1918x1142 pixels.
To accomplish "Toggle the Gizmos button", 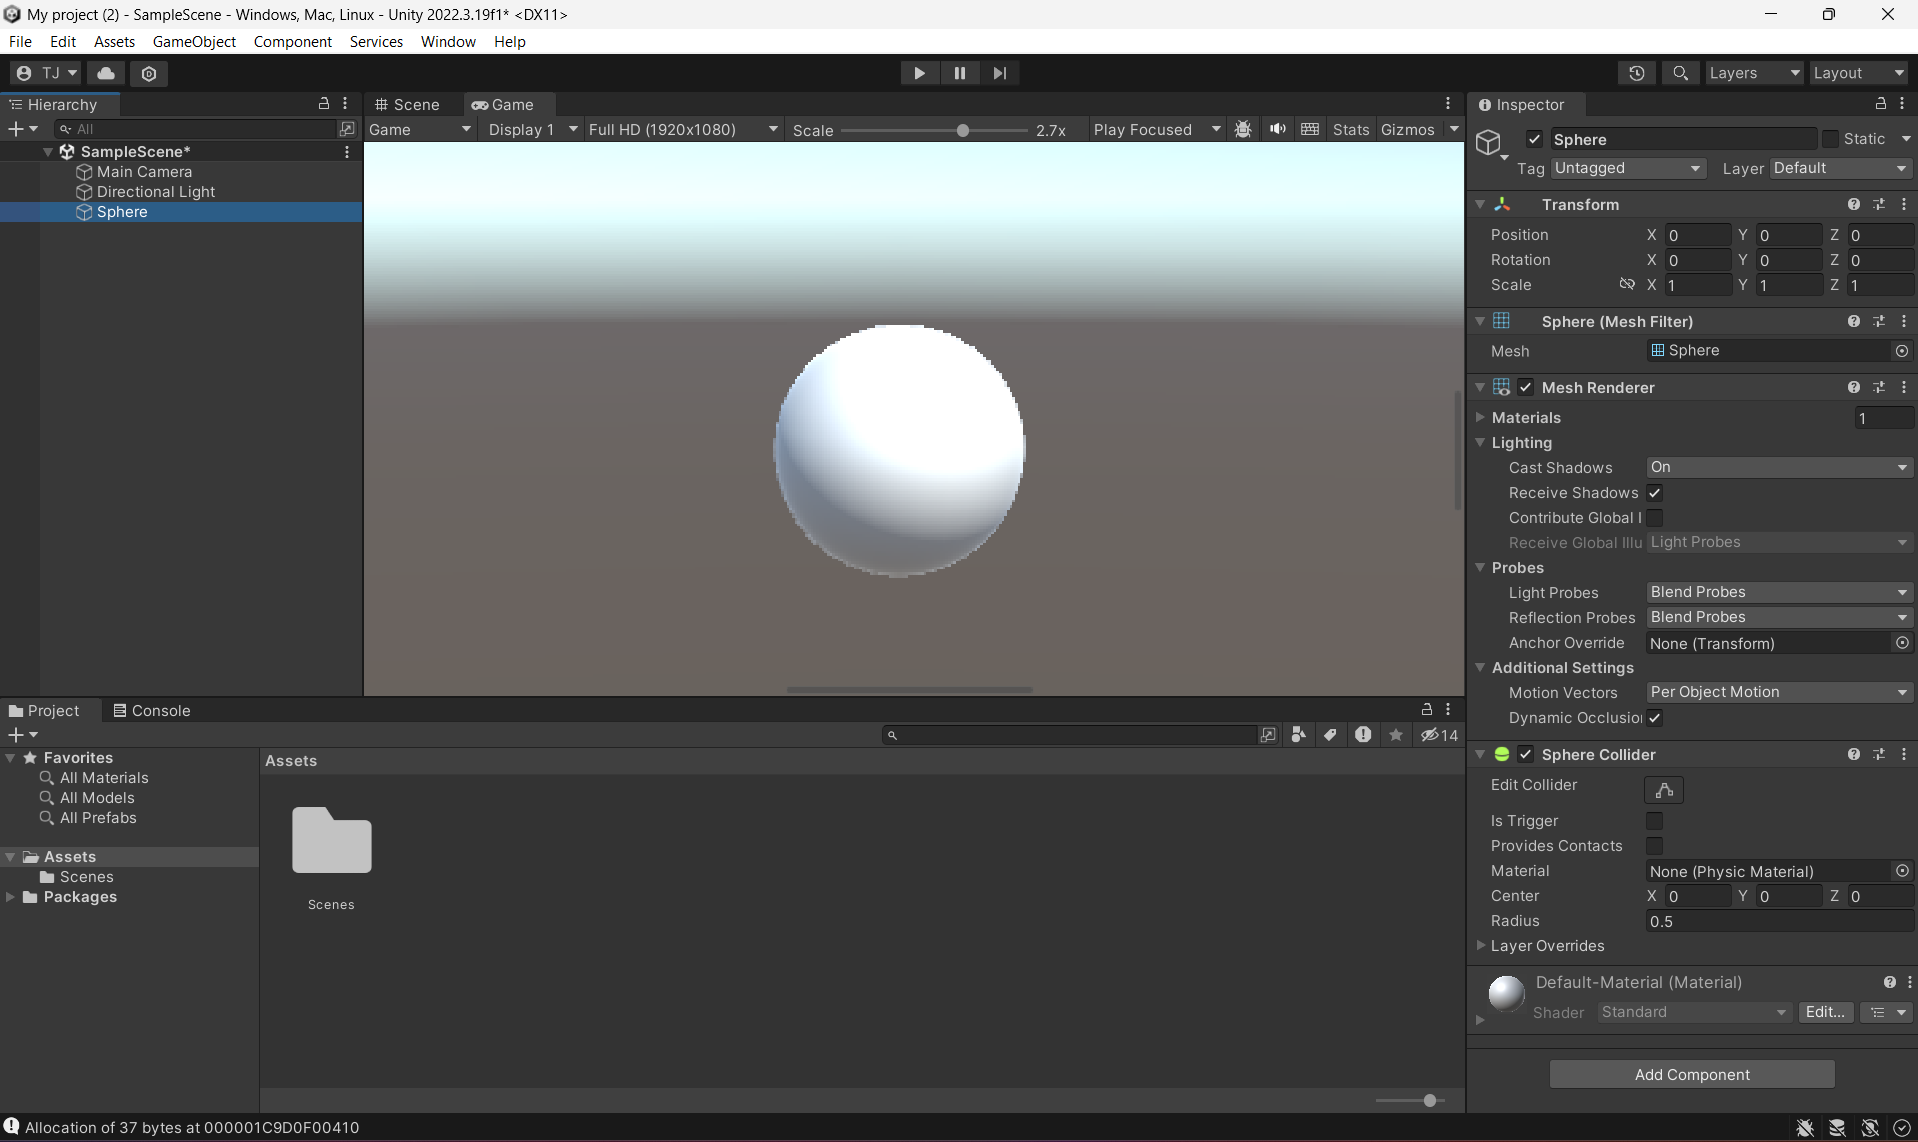I will [1407, 129].
